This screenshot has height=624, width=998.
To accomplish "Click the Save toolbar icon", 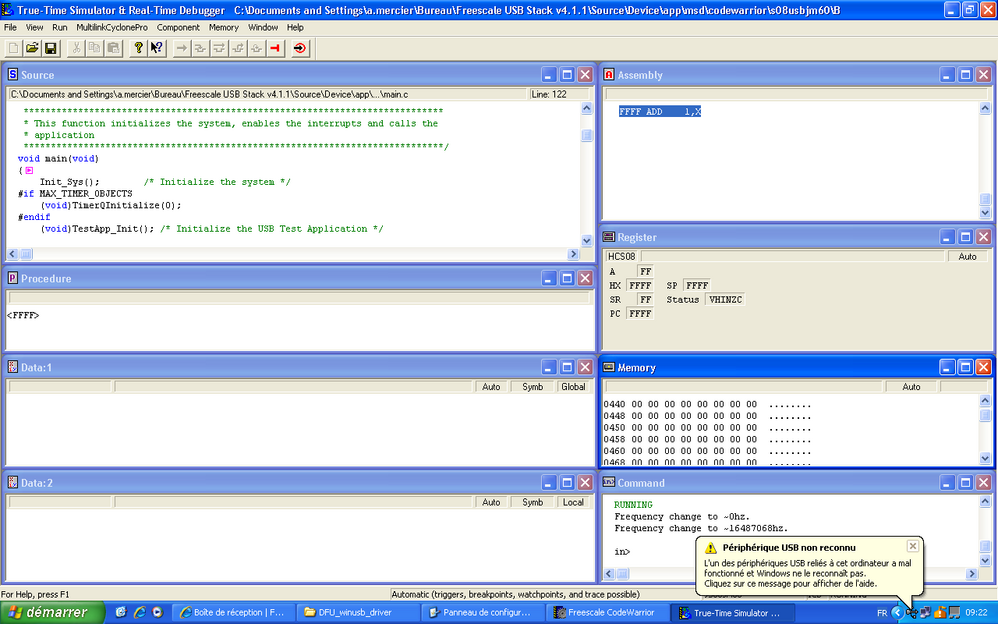I will coord(50,48).
